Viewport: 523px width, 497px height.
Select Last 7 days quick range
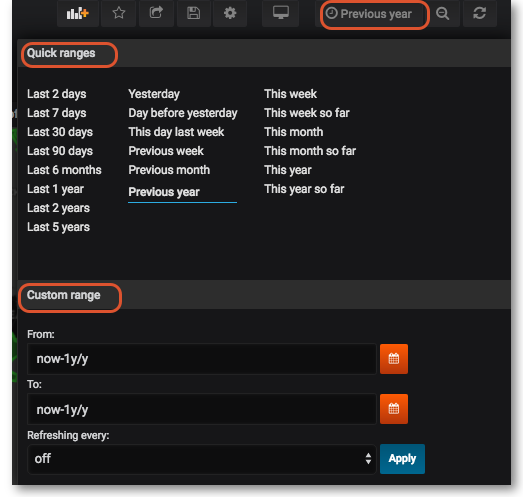coord(57,113)
